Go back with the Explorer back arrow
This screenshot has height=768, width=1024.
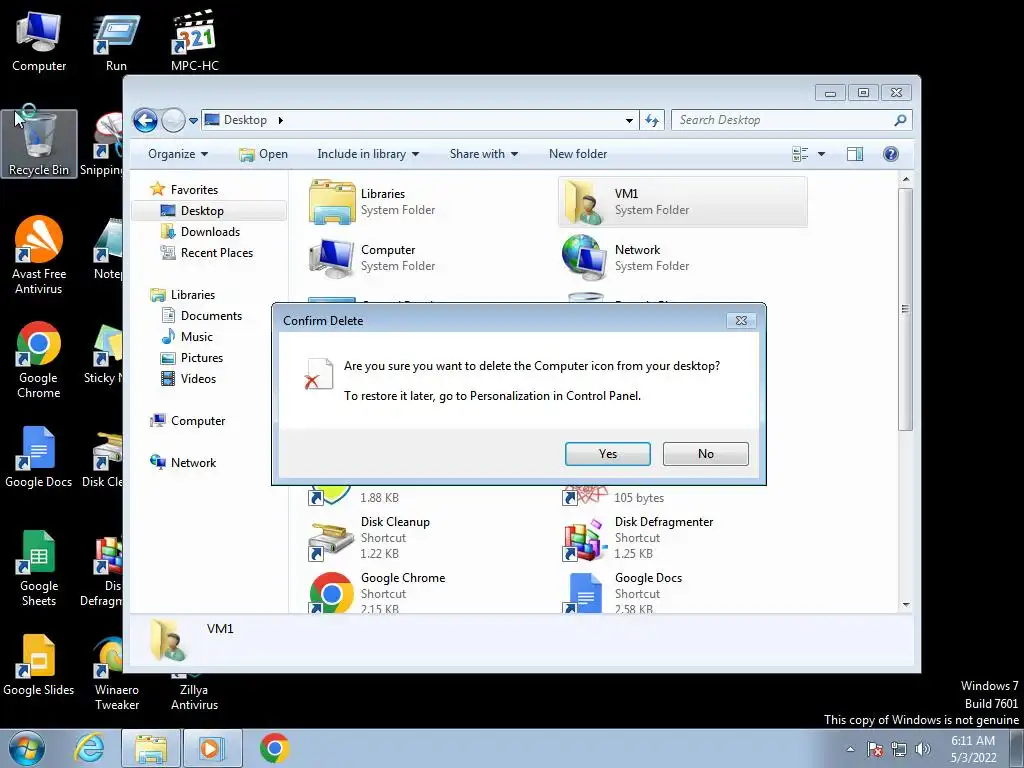(x=145, y=120)
